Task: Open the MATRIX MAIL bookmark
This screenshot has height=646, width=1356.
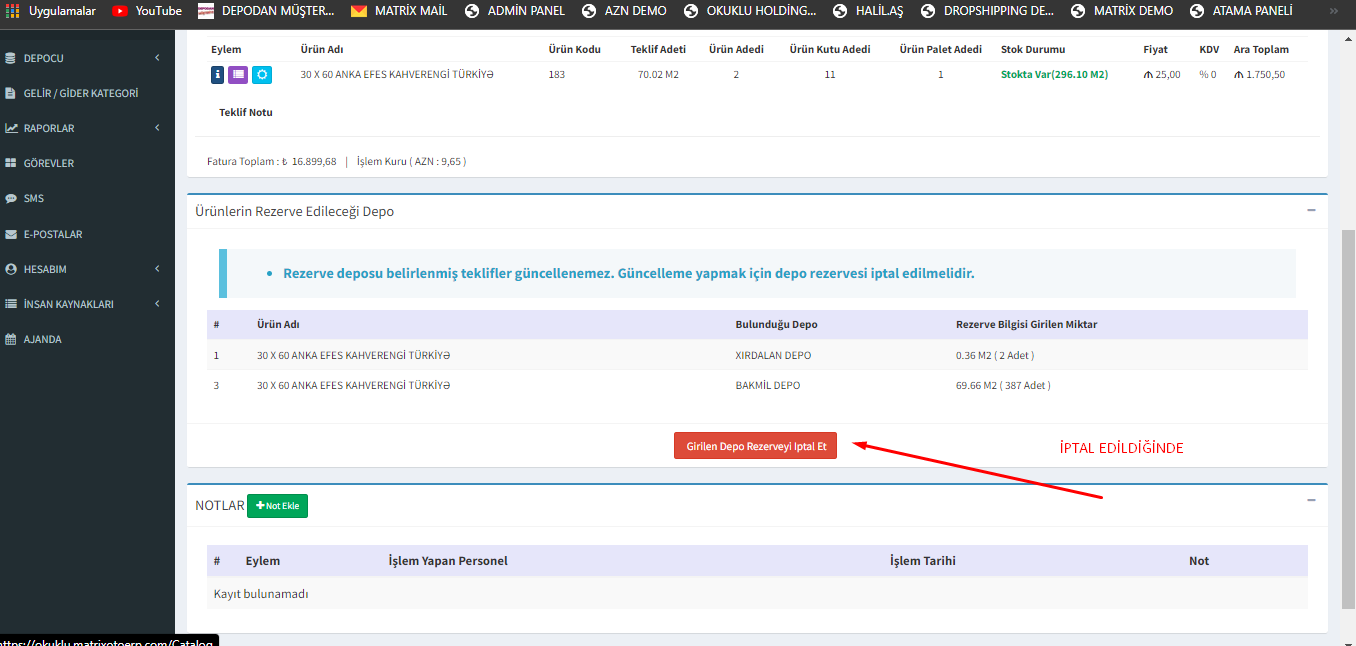Action: tap(399, 11)
